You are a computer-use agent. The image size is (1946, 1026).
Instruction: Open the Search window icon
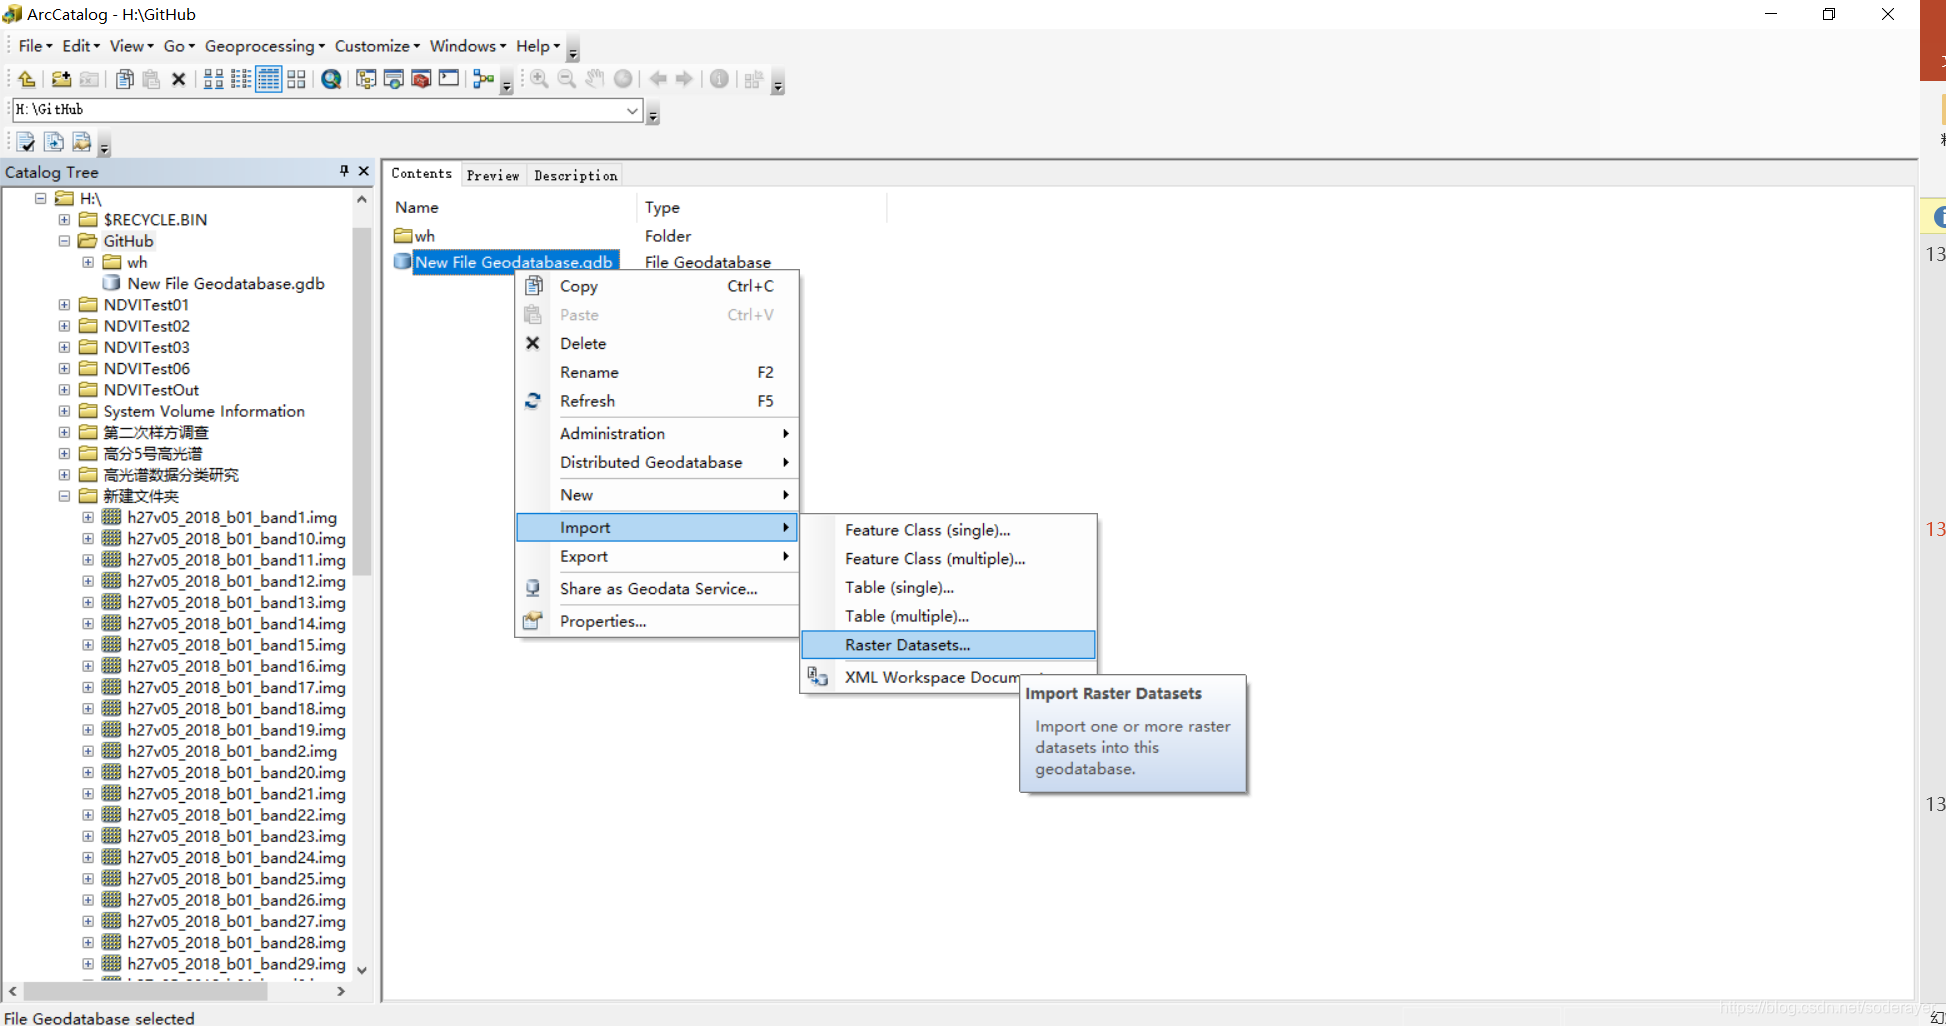click(394, 79)
